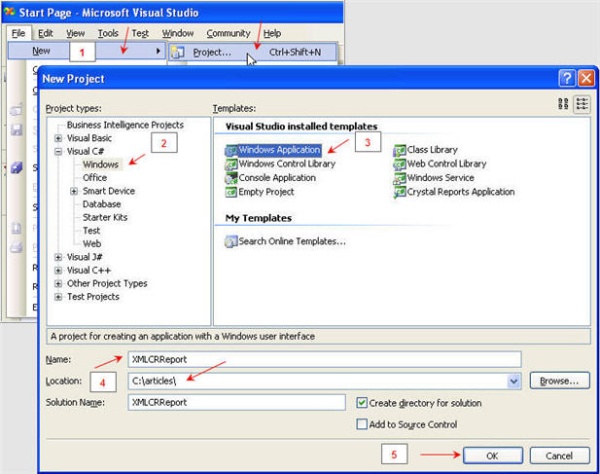Expand the Visual J# node
Screen dimensions: 600x474
[58, 257]
